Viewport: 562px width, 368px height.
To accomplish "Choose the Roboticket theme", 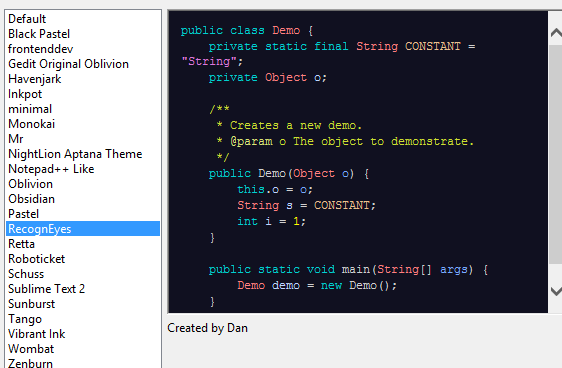I will (83, 259).
